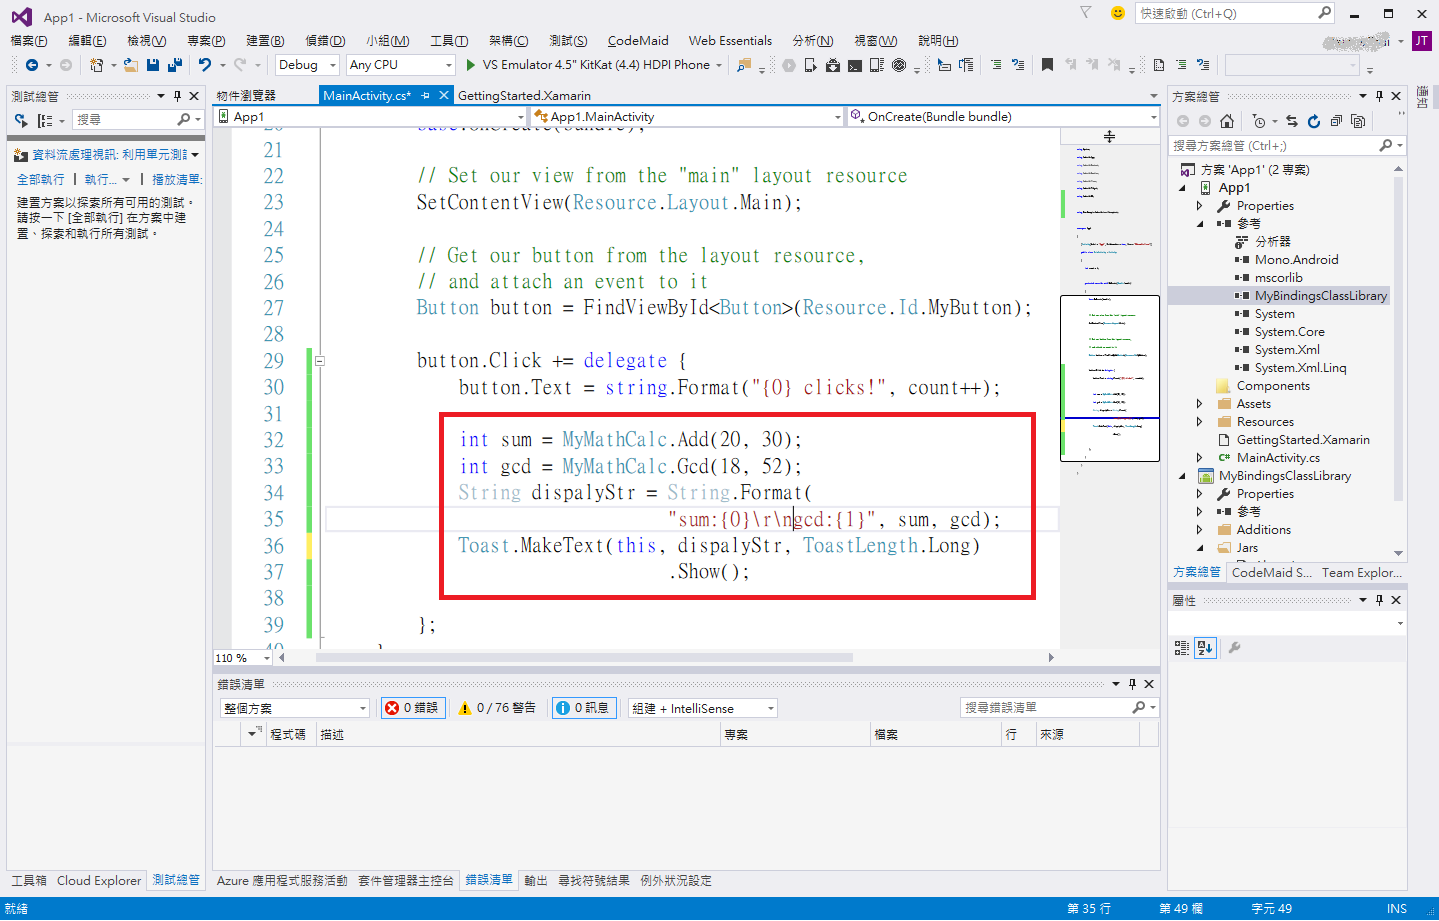Open the App1 project navigation dropdown
The height and width of the screenshot is (921, 1439).
coord(370,117)
